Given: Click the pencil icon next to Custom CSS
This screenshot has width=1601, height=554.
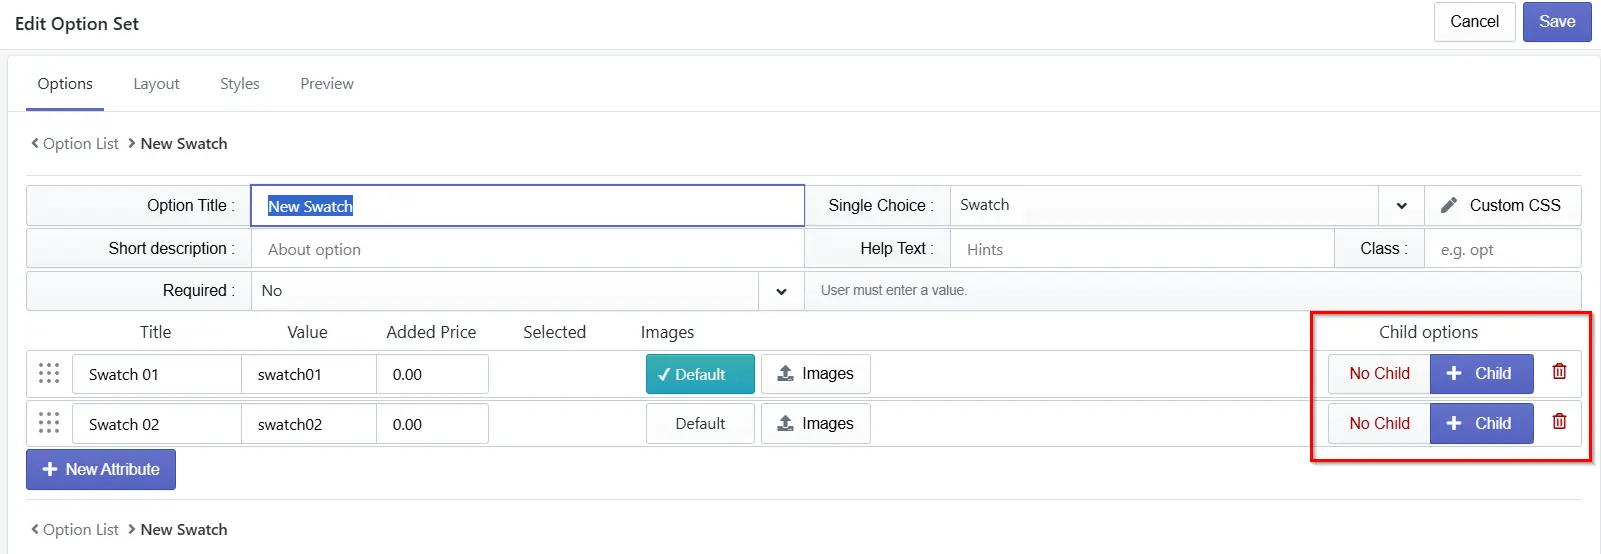Looking at the screenshot, I should pos(1449,205).
